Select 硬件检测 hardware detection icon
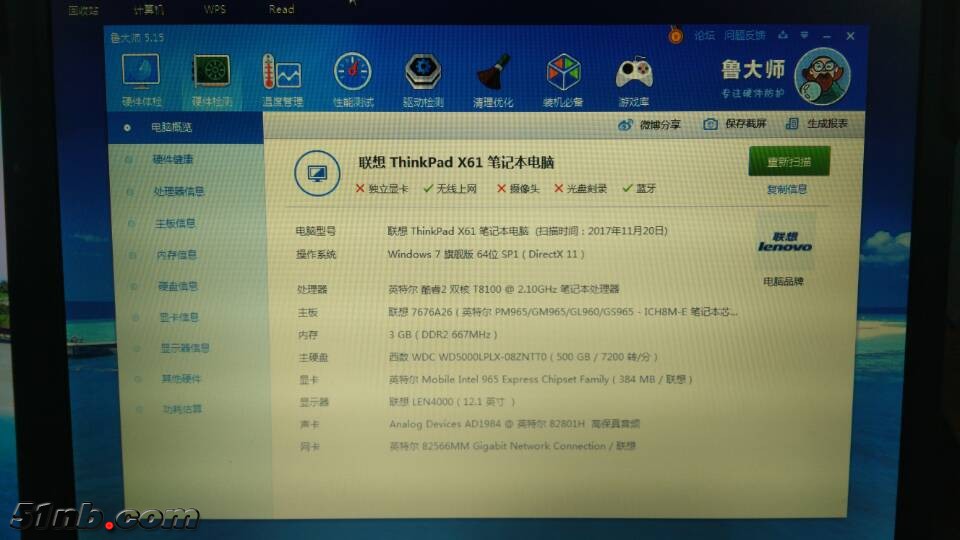The width and height of the screenshot is (960, 540). pos(212,80)
